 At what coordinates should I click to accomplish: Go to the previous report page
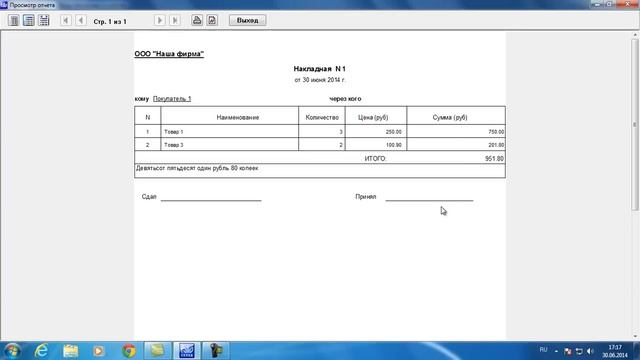[80, 20]
